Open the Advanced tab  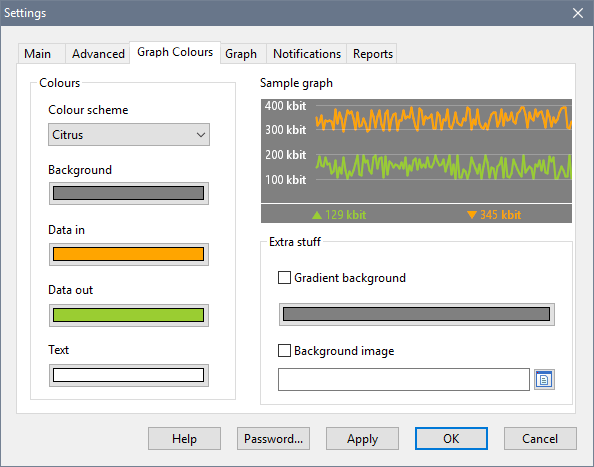98,54
